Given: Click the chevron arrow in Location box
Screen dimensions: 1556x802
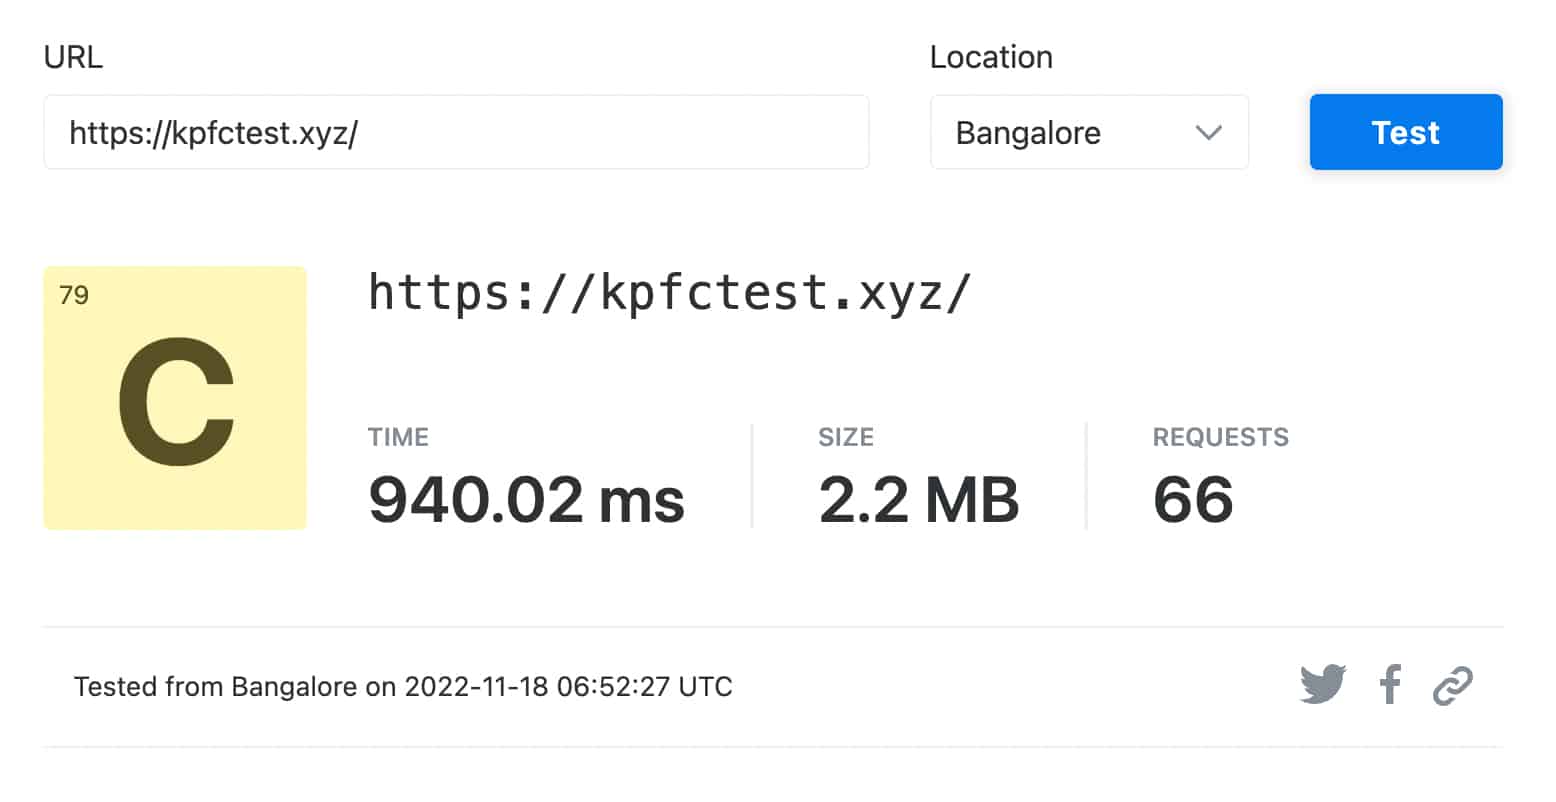Looking at the screenshot, I should [1208, 133].
